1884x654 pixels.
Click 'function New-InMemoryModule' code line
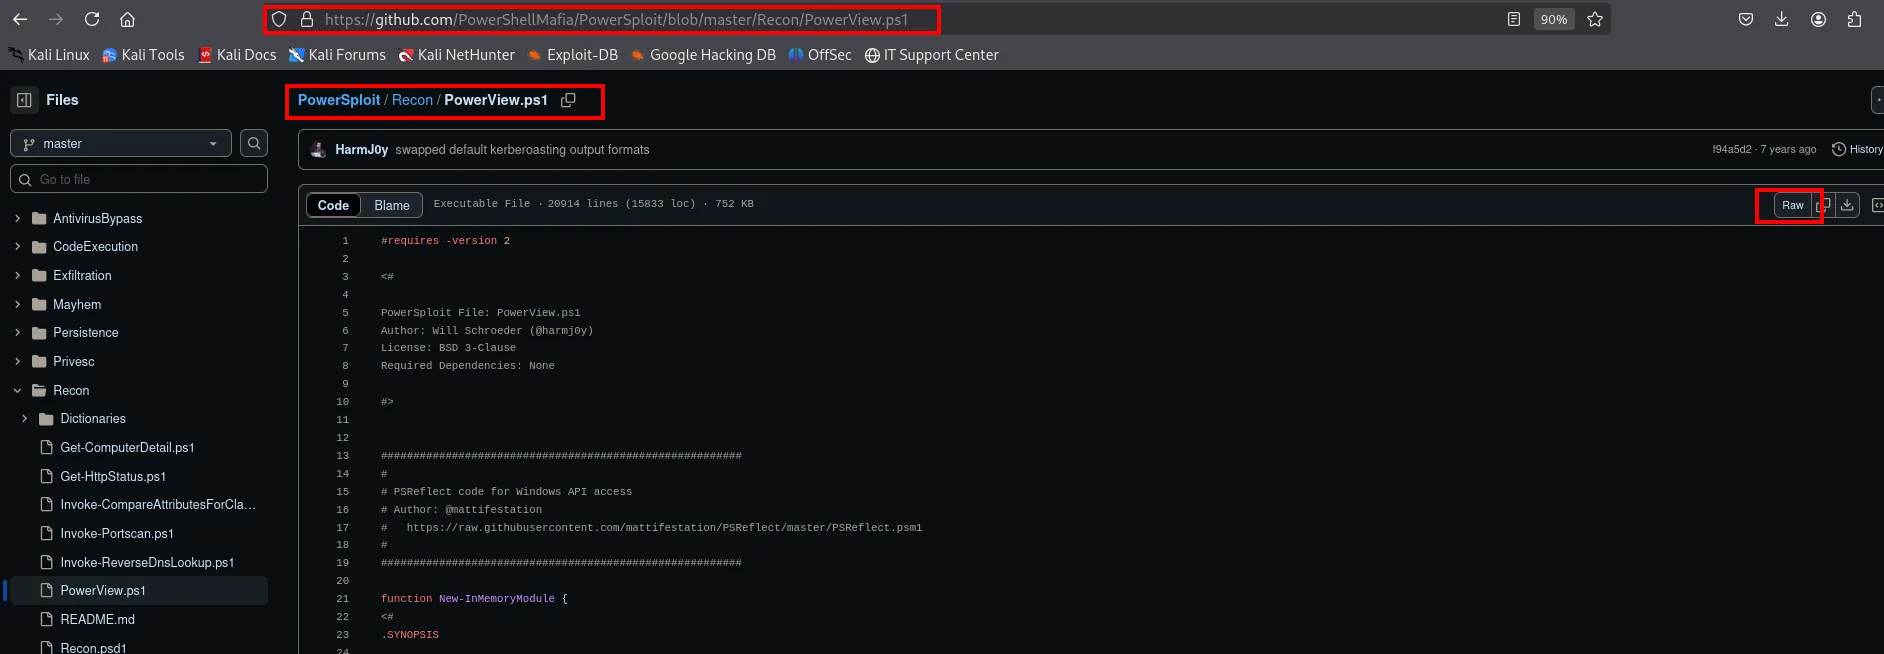pos(474,598)
